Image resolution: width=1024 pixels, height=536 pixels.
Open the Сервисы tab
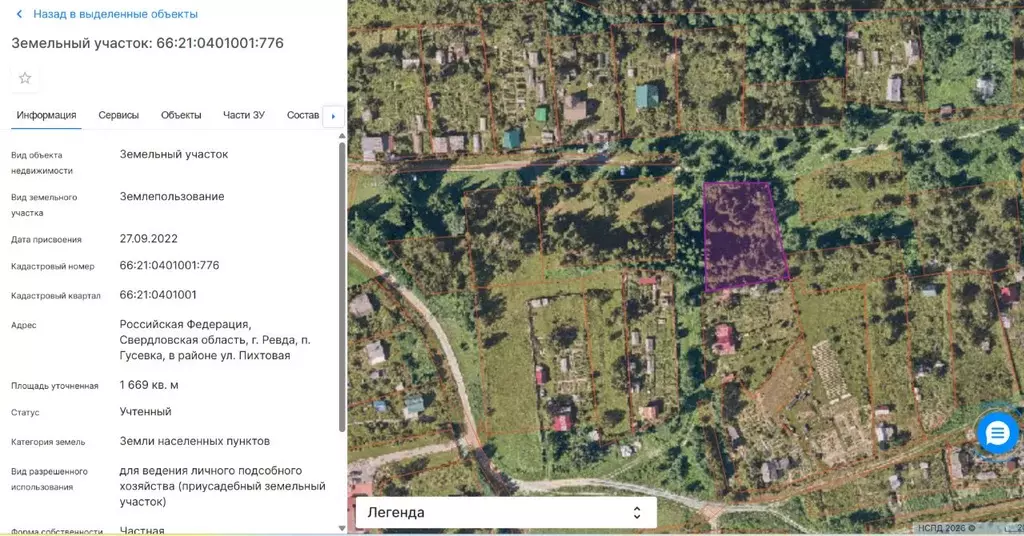point(118,115)
